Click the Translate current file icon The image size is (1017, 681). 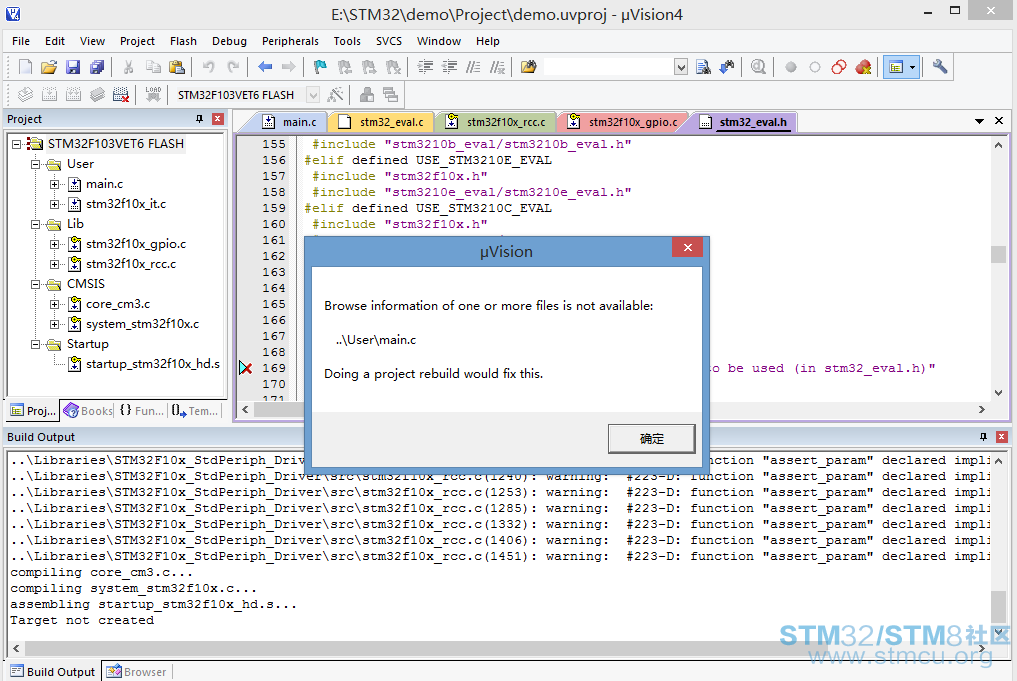(25, 95)
